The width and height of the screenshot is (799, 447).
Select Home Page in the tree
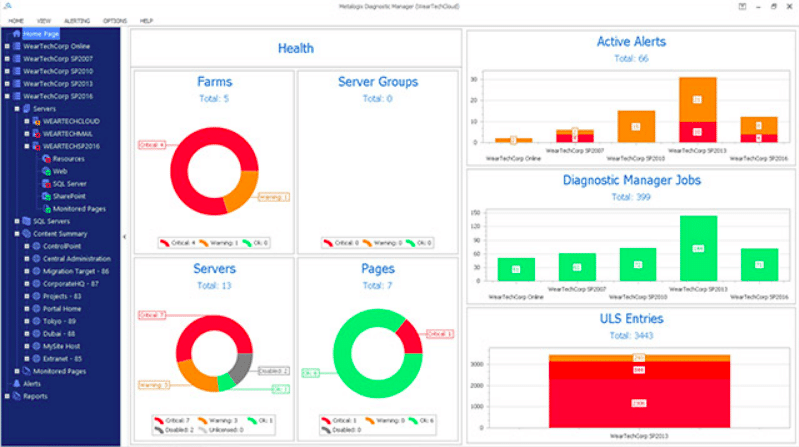click(x=41, y=34)
